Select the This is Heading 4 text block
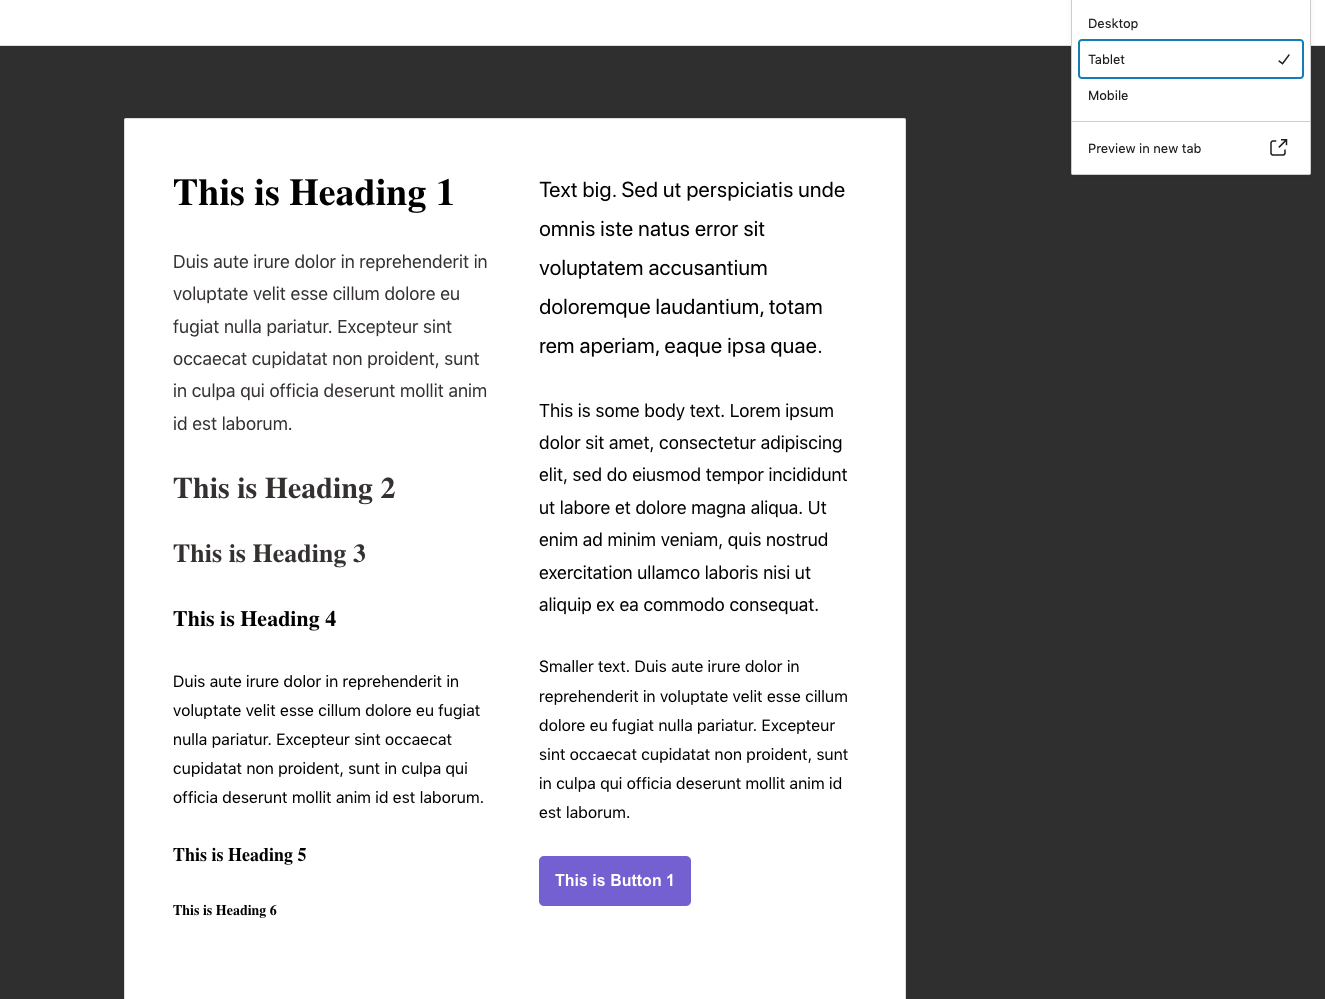The width and height of the screenshot is (1325, 999). pos(254,618)
